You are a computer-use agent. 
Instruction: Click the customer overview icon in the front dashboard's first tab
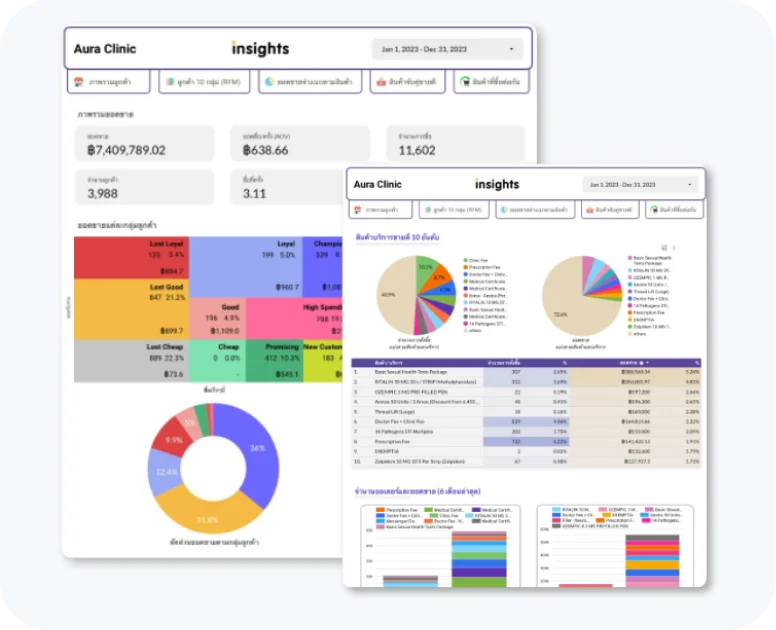point(356,210)
